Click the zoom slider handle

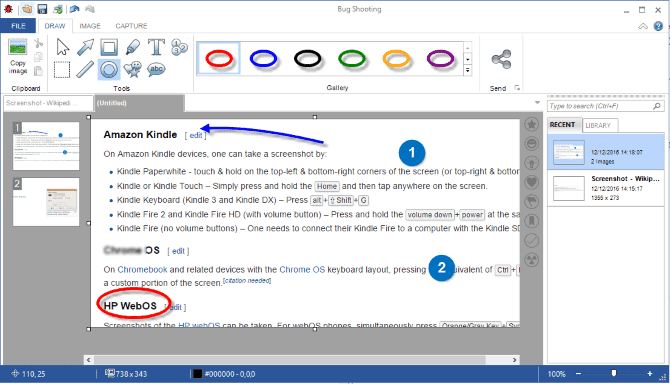(614, 373)
